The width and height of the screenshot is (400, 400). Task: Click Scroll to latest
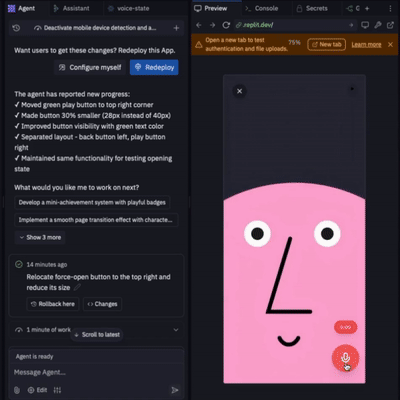pyautogui.click(x=97, y=335)
